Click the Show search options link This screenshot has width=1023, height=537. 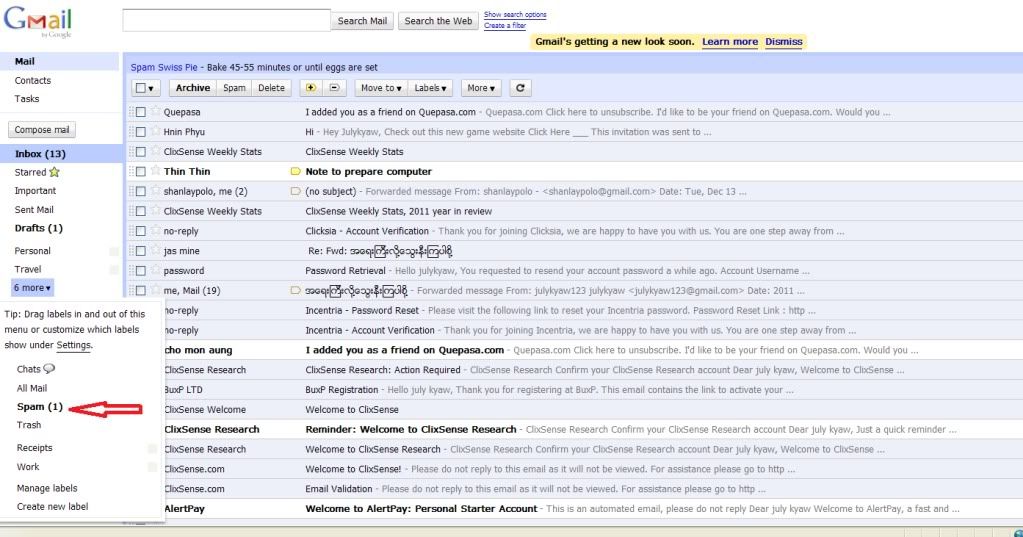pos(515,14)
